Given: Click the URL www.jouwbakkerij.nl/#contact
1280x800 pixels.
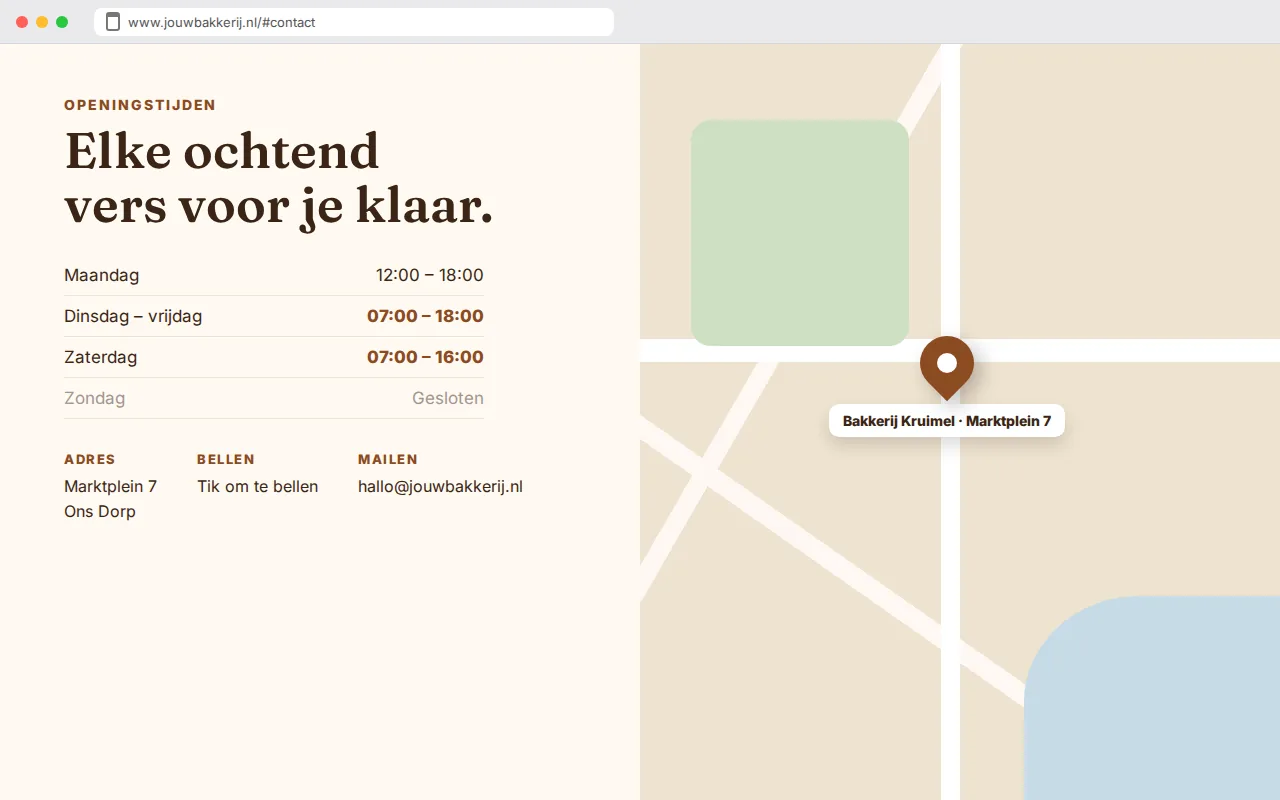Looking at the screenshot, I should [221, 22].
